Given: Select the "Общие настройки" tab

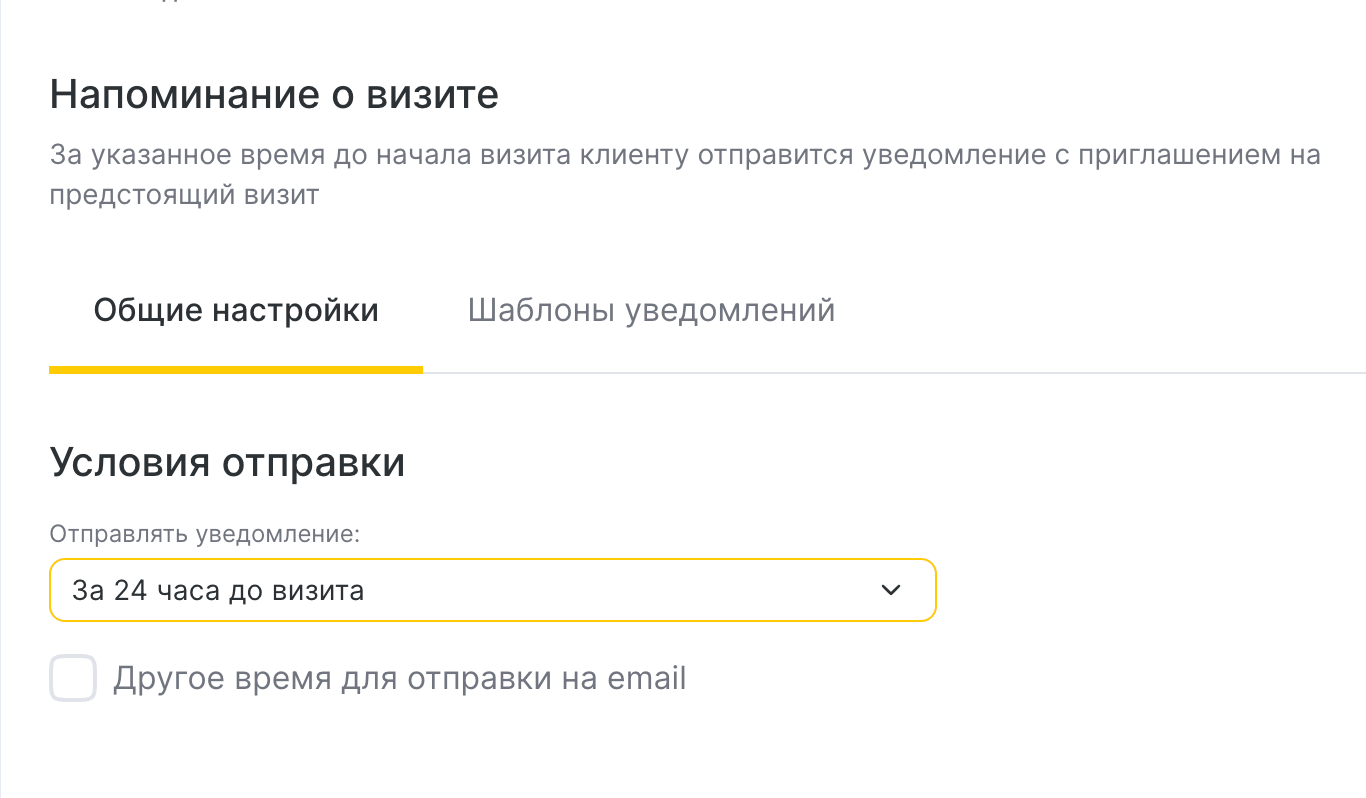Looking at the screenshot, I should [236, 310].
